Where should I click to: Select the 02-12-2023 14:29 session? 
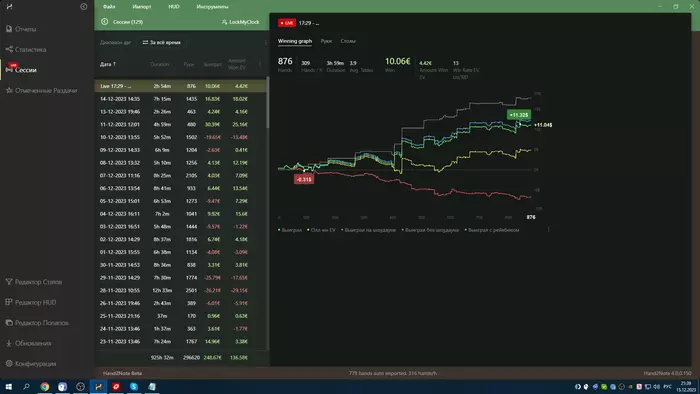click(x=181, y=240)
